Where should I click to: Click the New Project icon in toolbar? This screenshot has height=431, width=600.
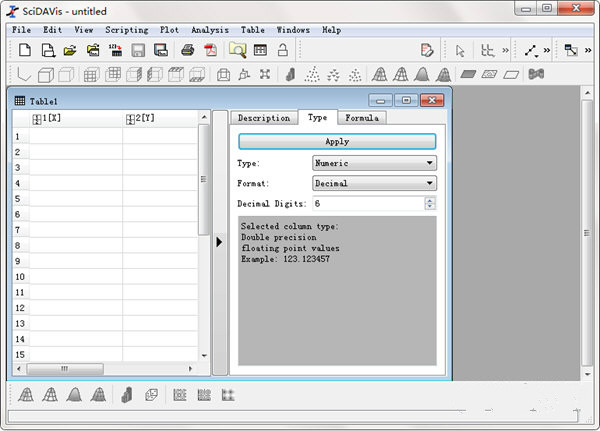(25, 50)
